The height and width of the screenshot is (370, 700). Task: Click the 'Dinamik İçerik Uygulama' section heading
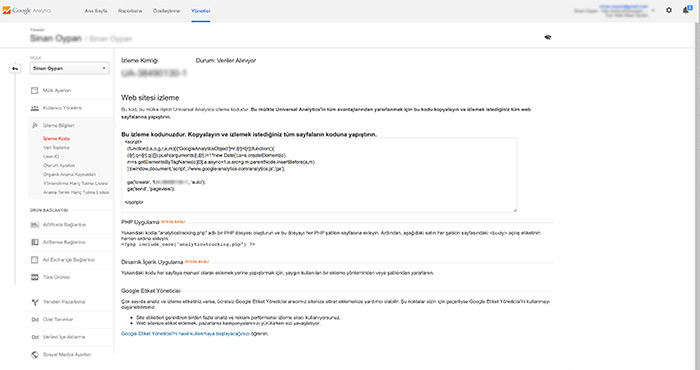coord(152,262)
